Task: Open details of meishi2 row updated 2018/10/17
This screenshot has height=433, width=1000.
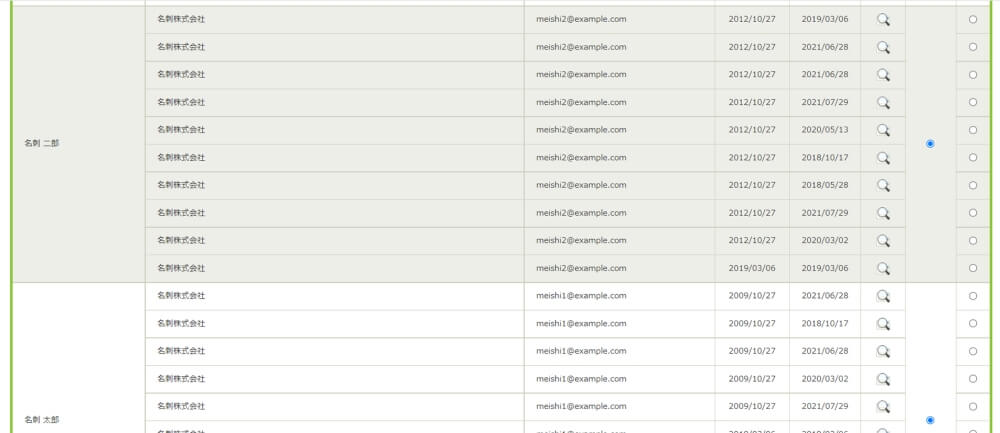Action: click(x=883, y=158)
